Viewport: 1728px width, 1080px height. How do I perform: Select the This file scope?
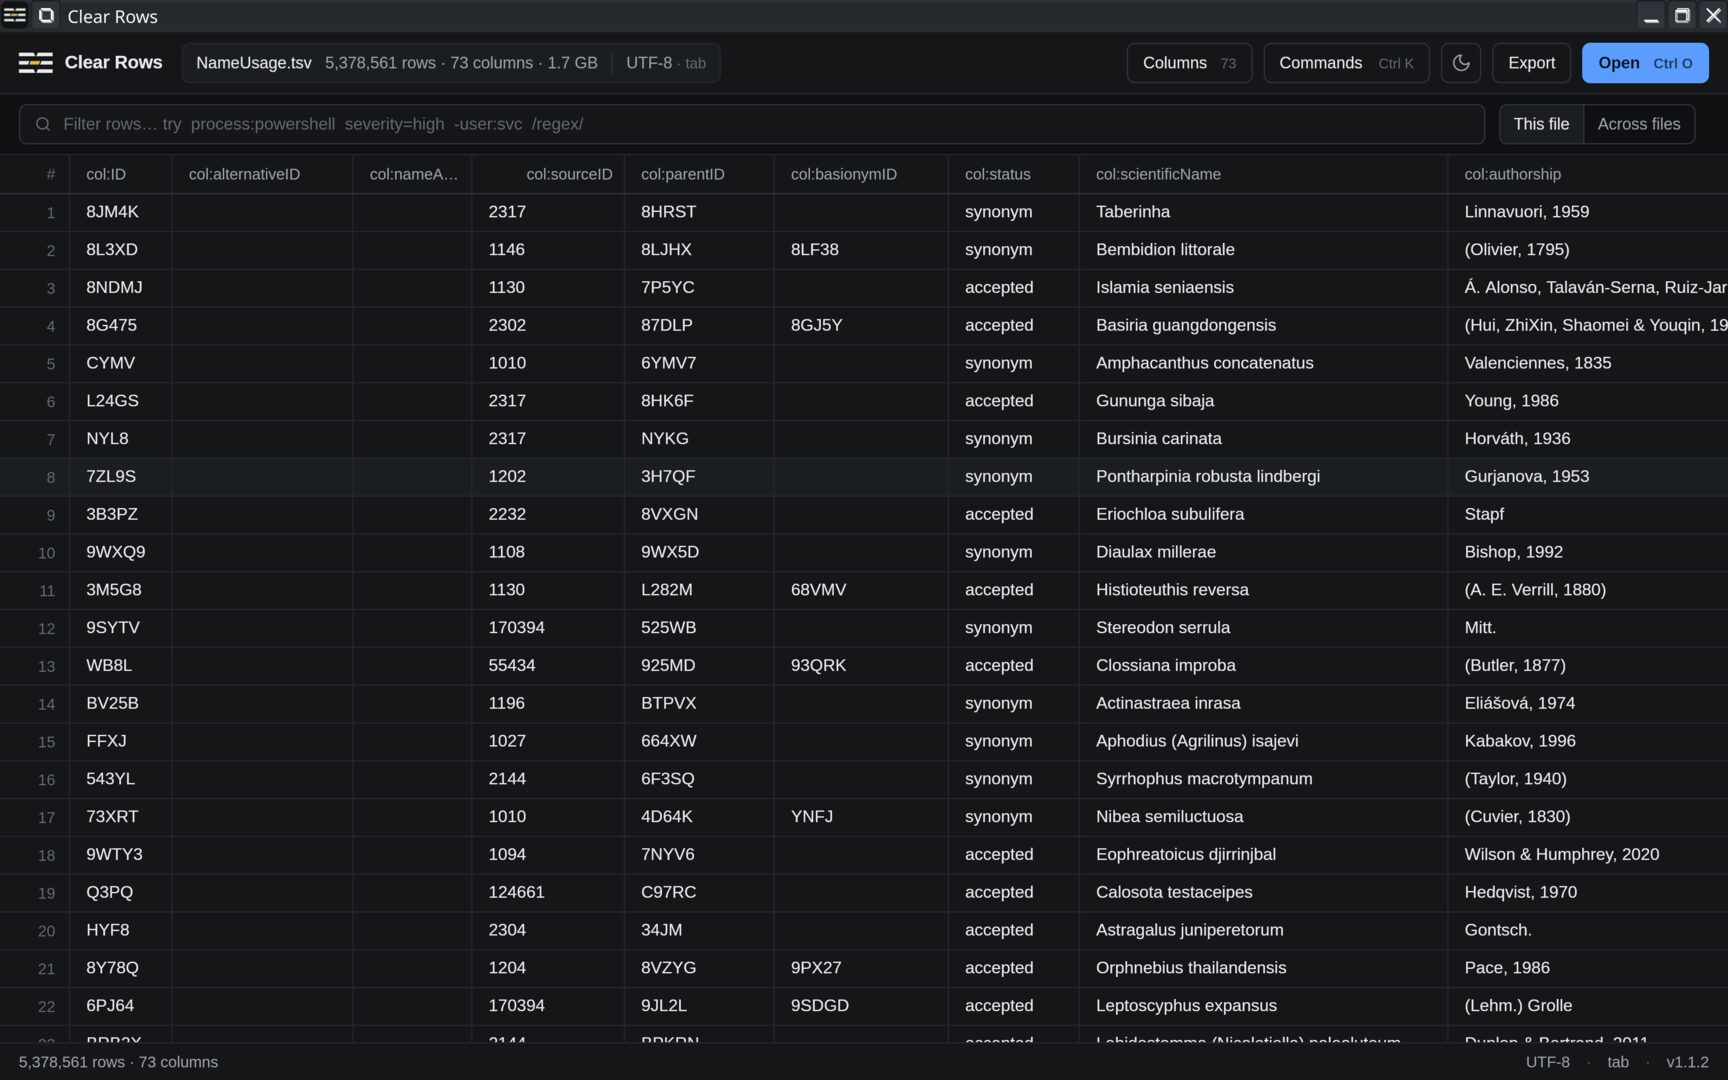click(1541, 124)
